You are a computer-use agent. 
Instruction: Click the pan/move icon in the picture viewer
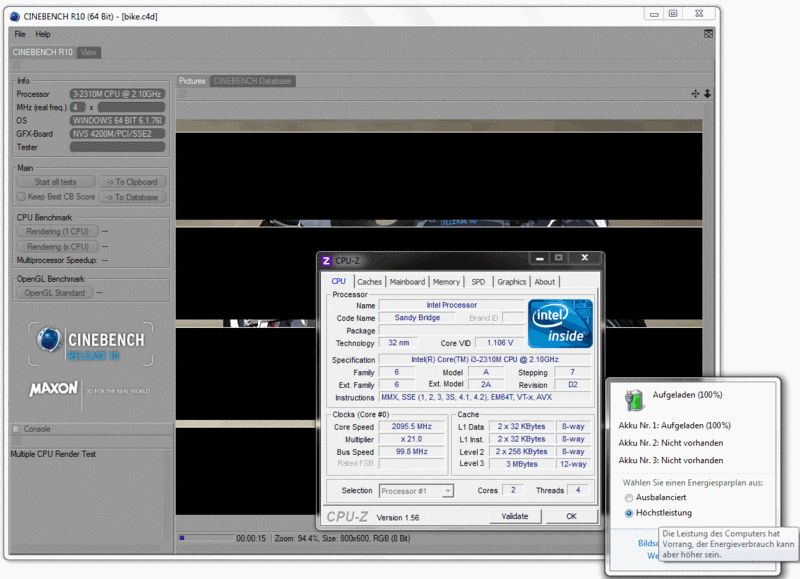coord(695,93)
